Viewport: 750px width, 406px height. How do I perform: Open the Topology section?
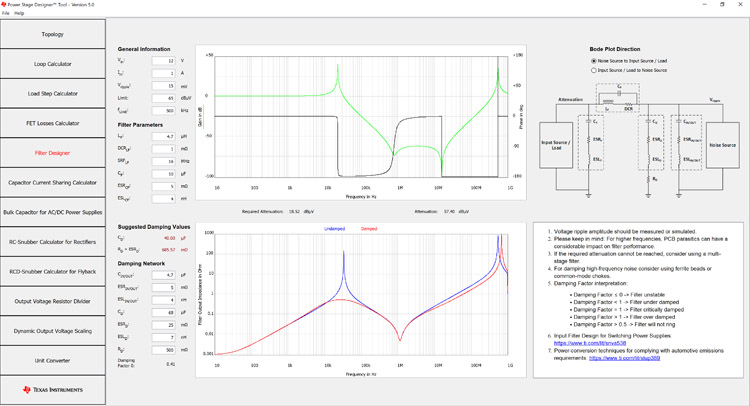click(53, 34)
